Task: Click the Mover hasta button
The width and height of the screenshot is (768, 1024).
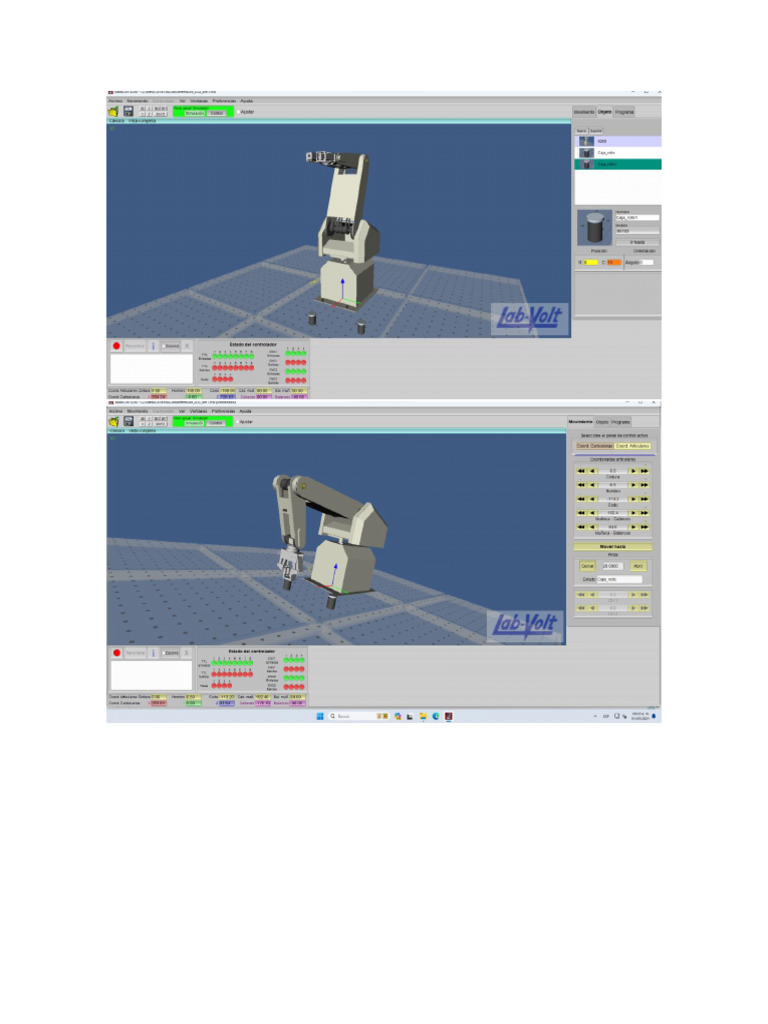Action: (x=613, y=547)
